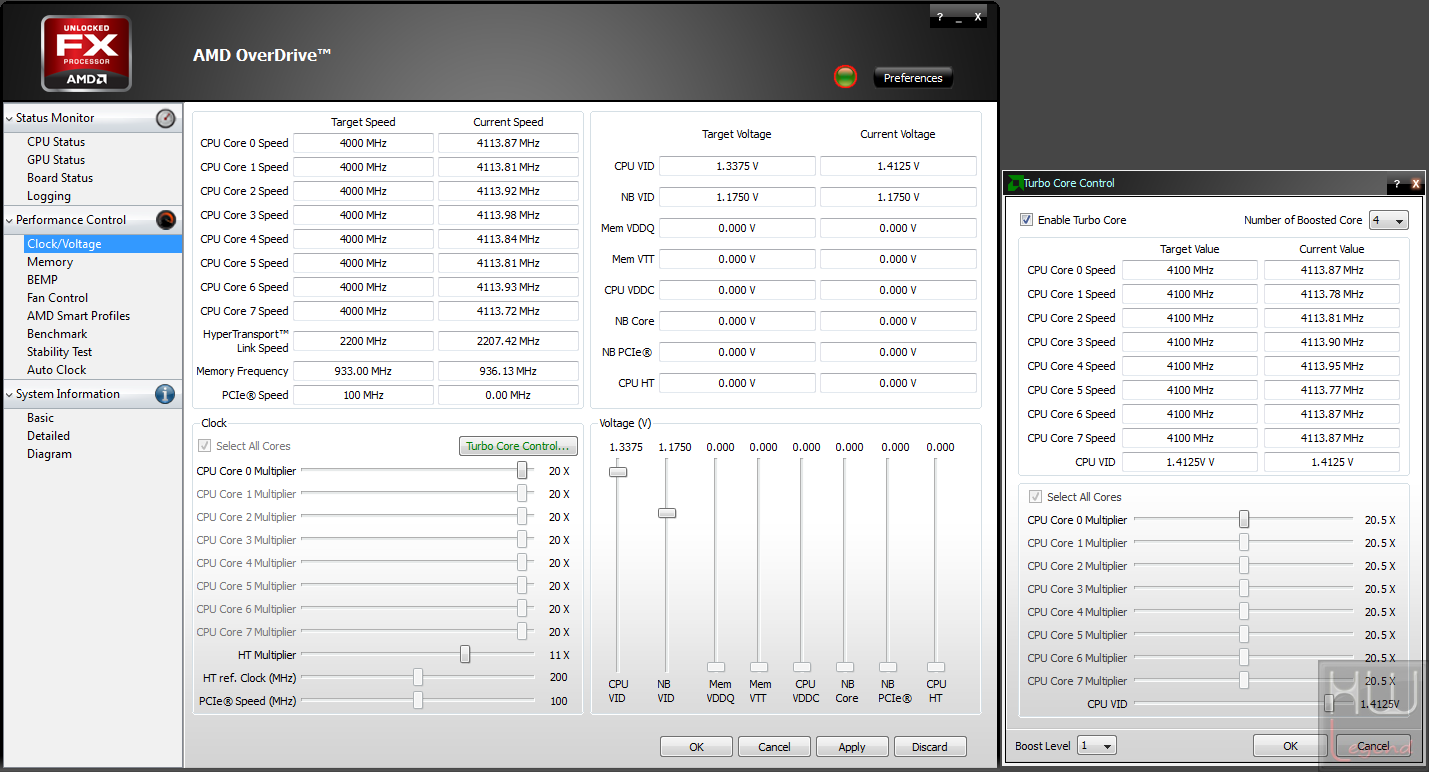Click Turbo Core CPU Core 4 current value 4113.95 MHz
Screen dimensions: 1429x772
(x=1332, y=366)
